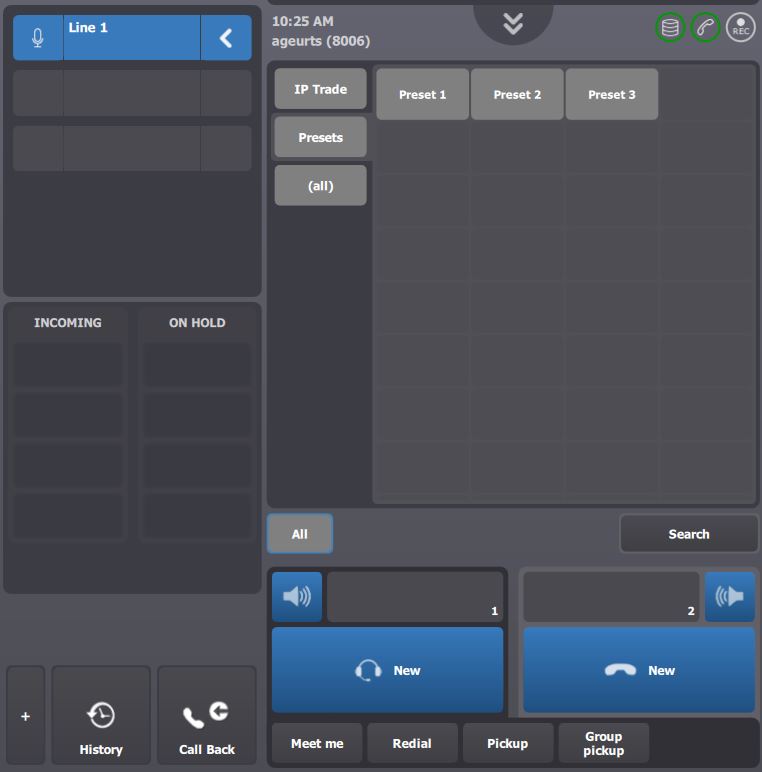Select Preset 2

click(x=517, y=95)
